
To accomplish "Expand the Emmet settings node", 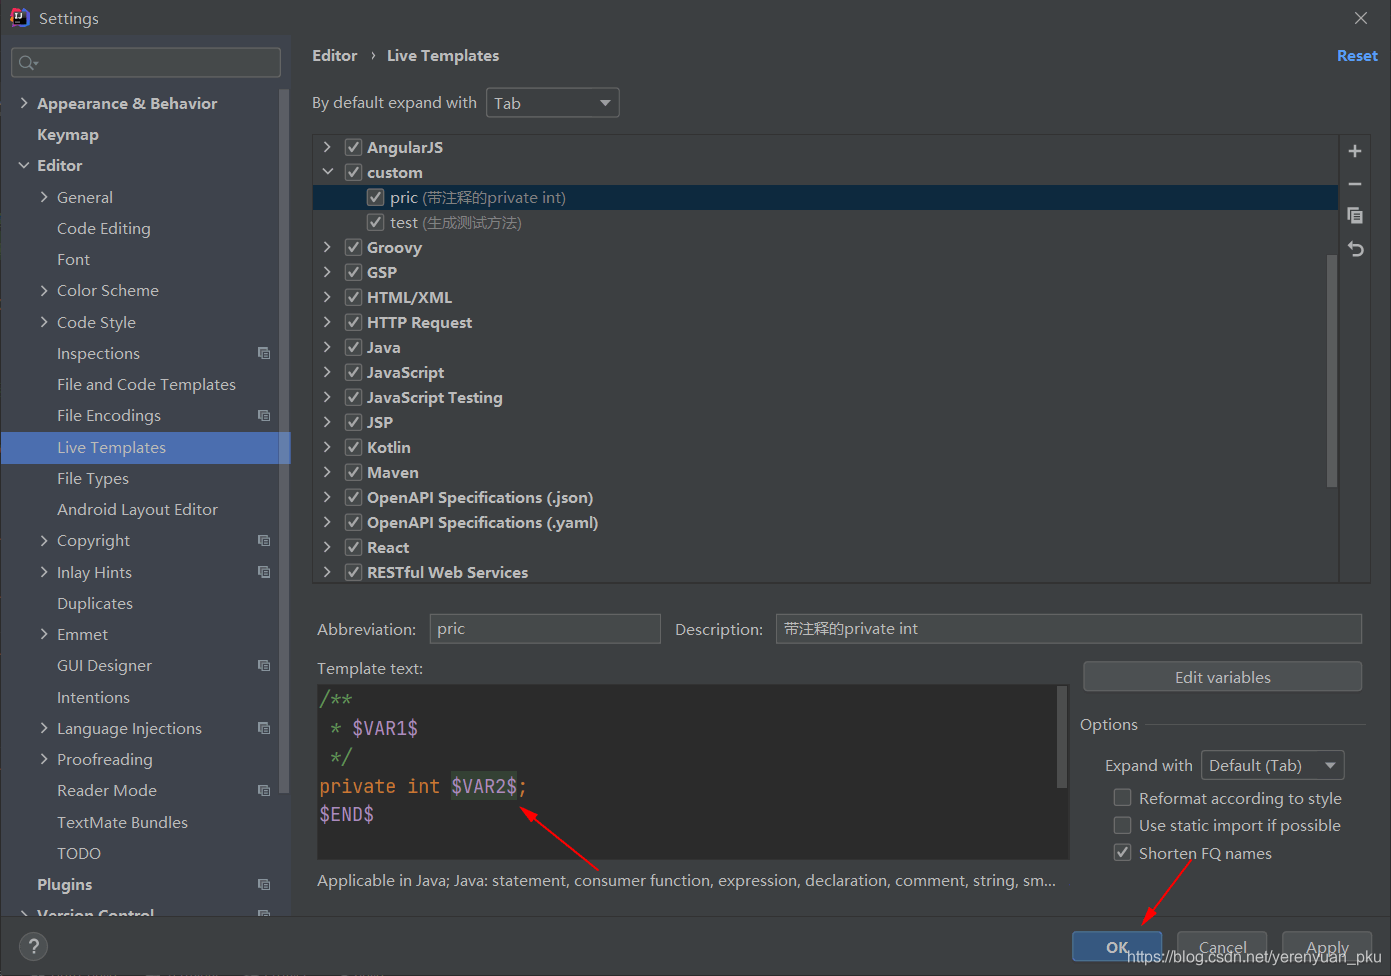I will [x=44, y=634].
